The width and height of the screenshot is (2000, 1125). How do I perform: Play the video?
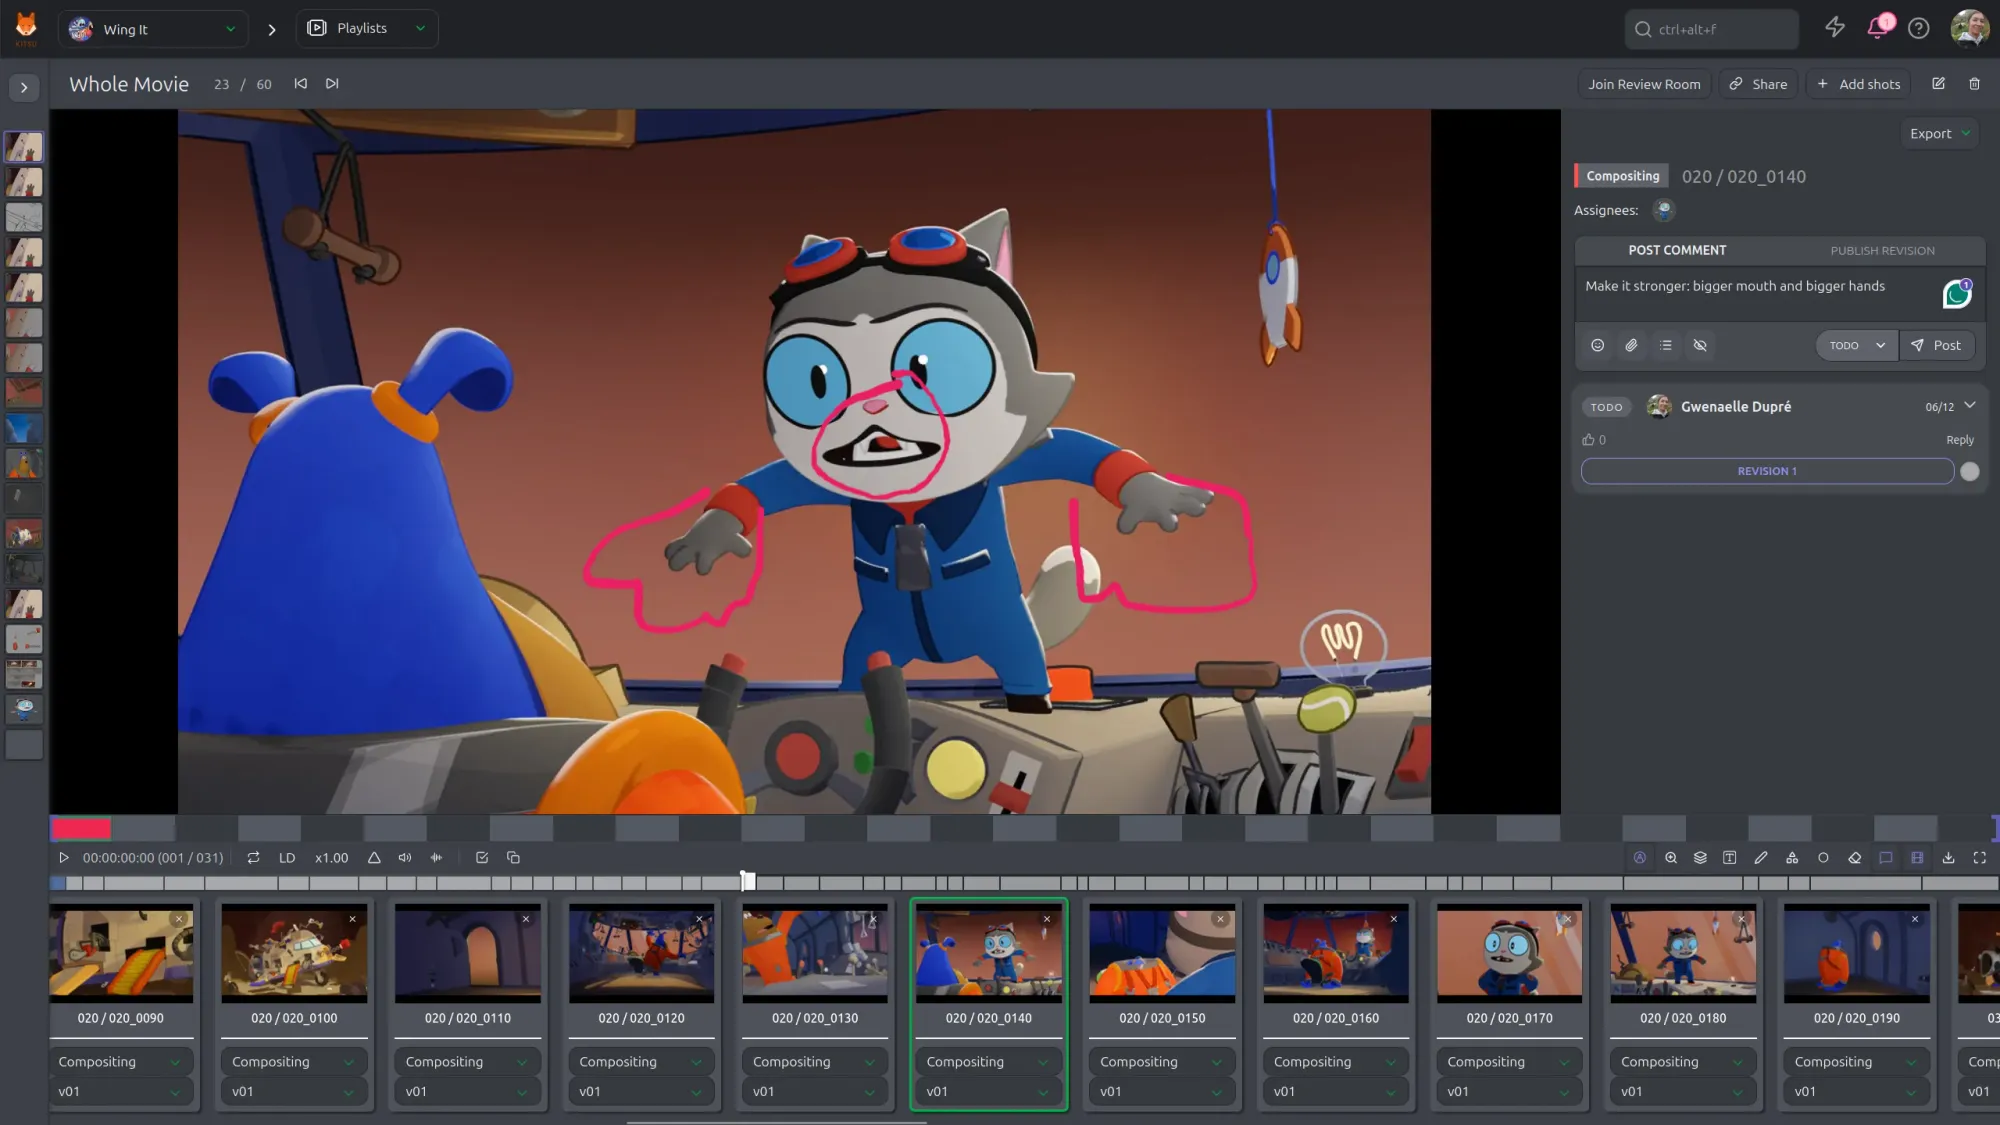coord(63,858)
